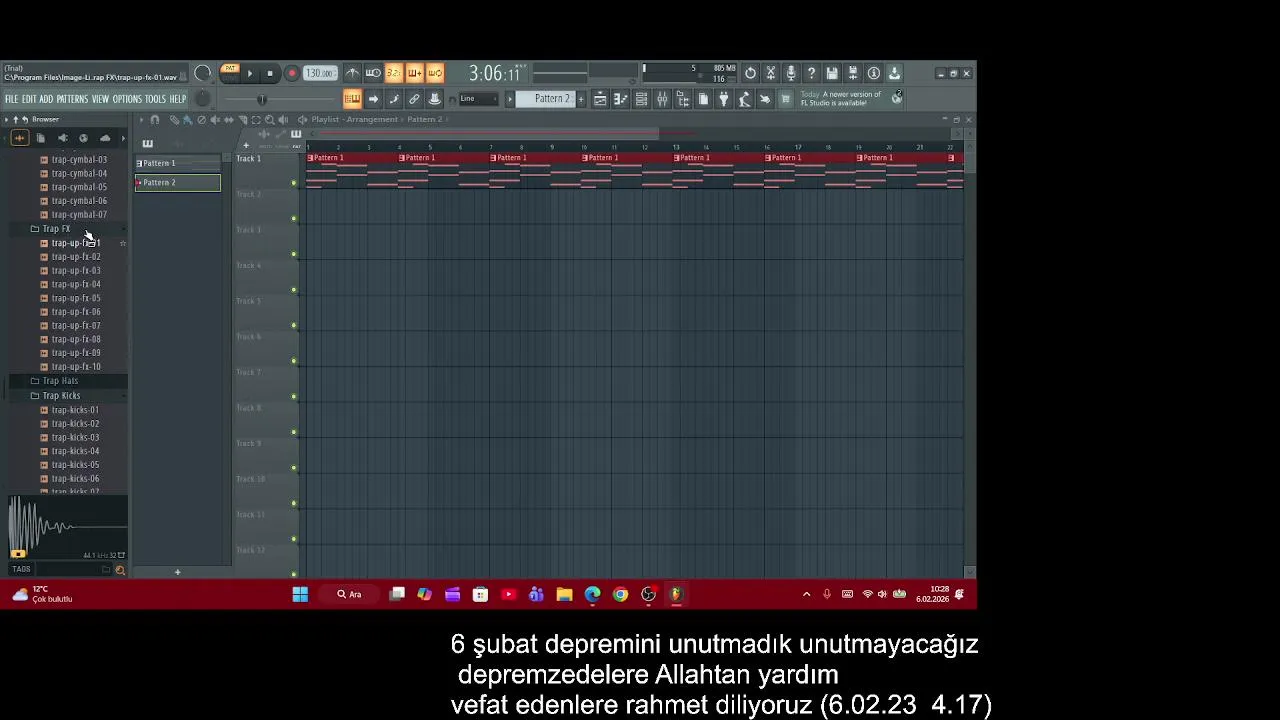1280x720 pixels.
Task: Open the OPTIONS menu
Action: (127, 99)
